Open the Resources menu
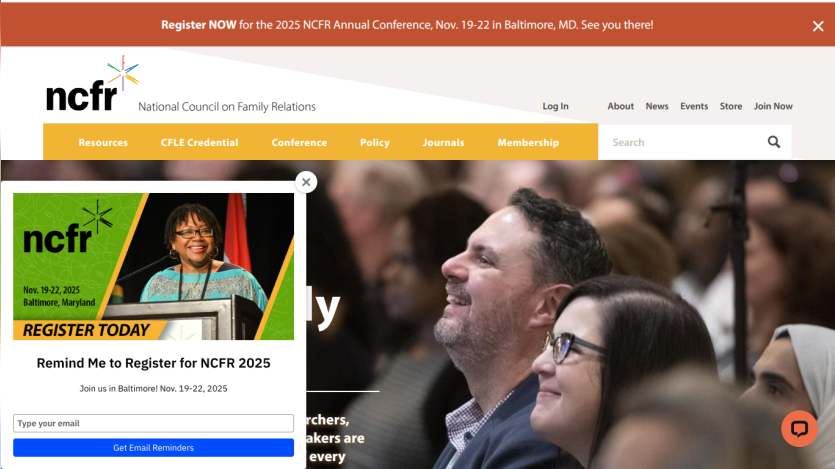 [103, 143]
